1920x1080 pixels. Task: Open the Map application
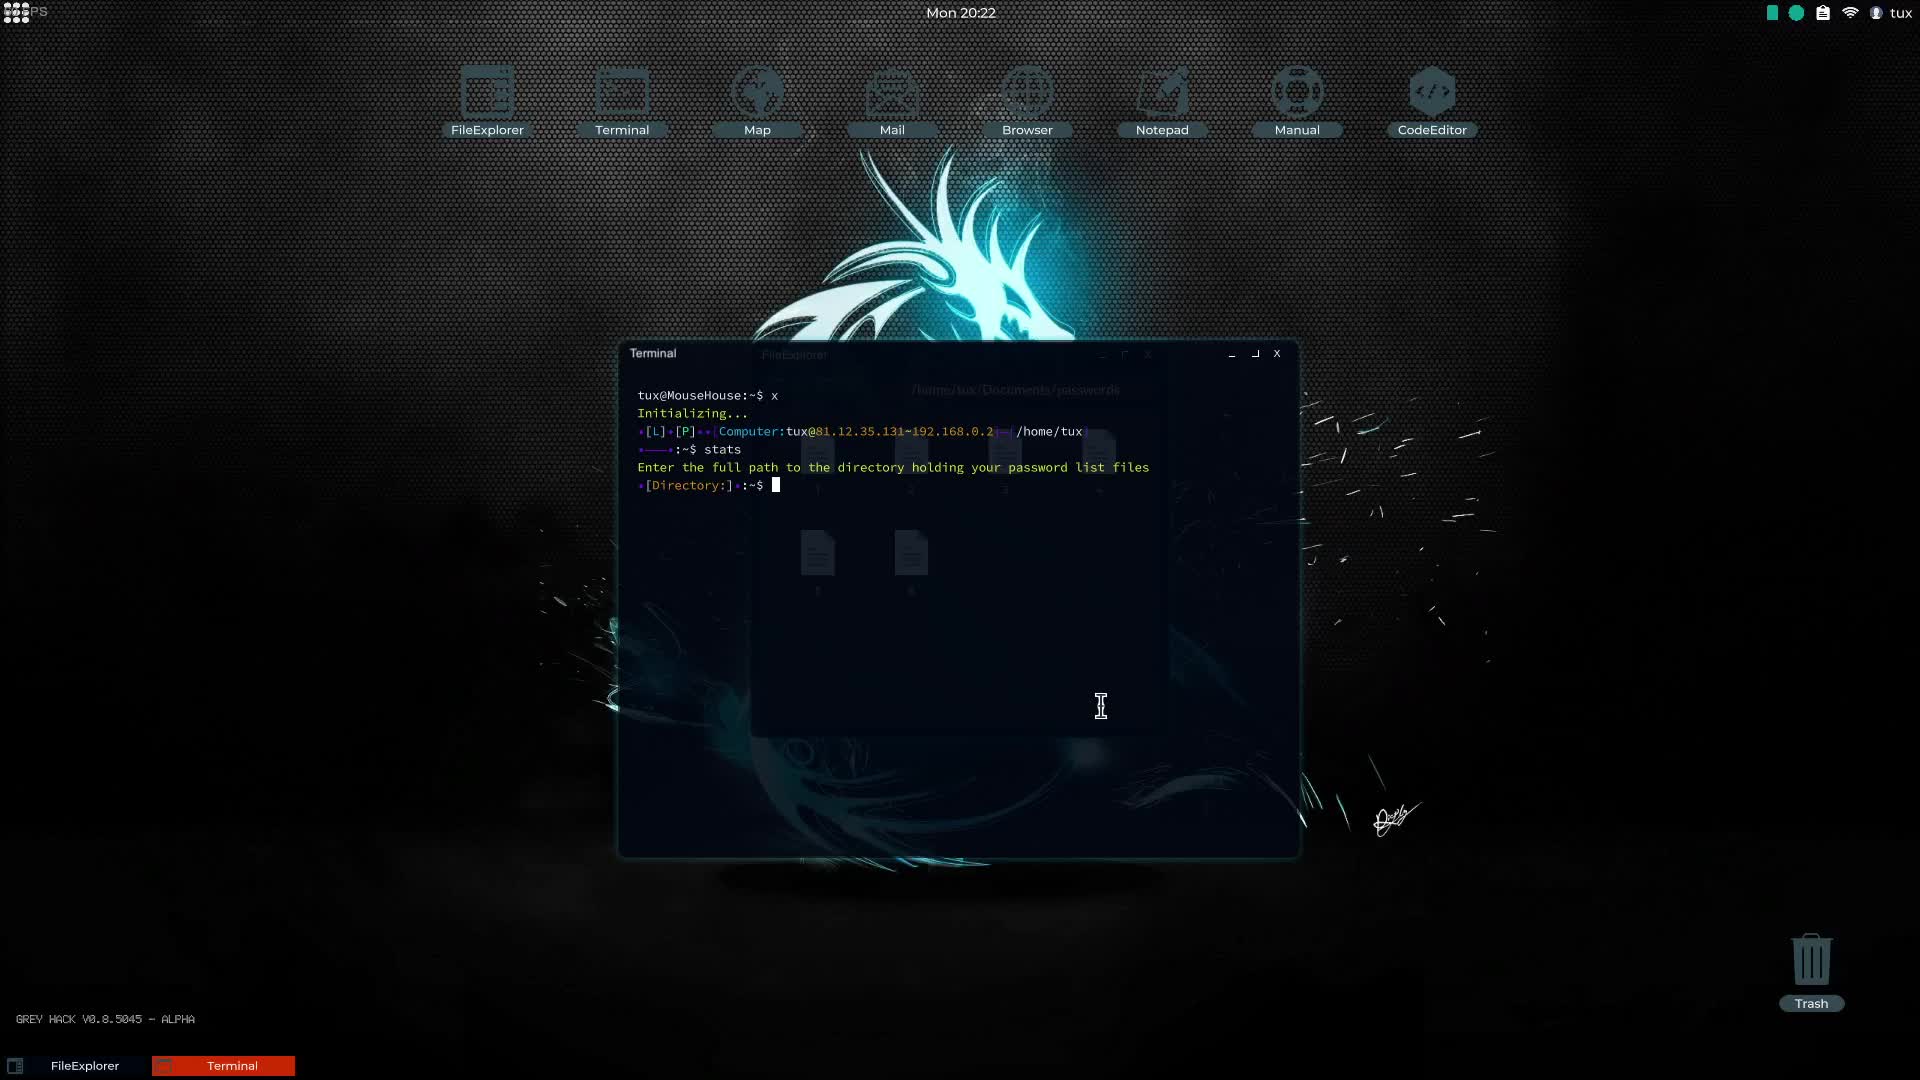point(757,100)
